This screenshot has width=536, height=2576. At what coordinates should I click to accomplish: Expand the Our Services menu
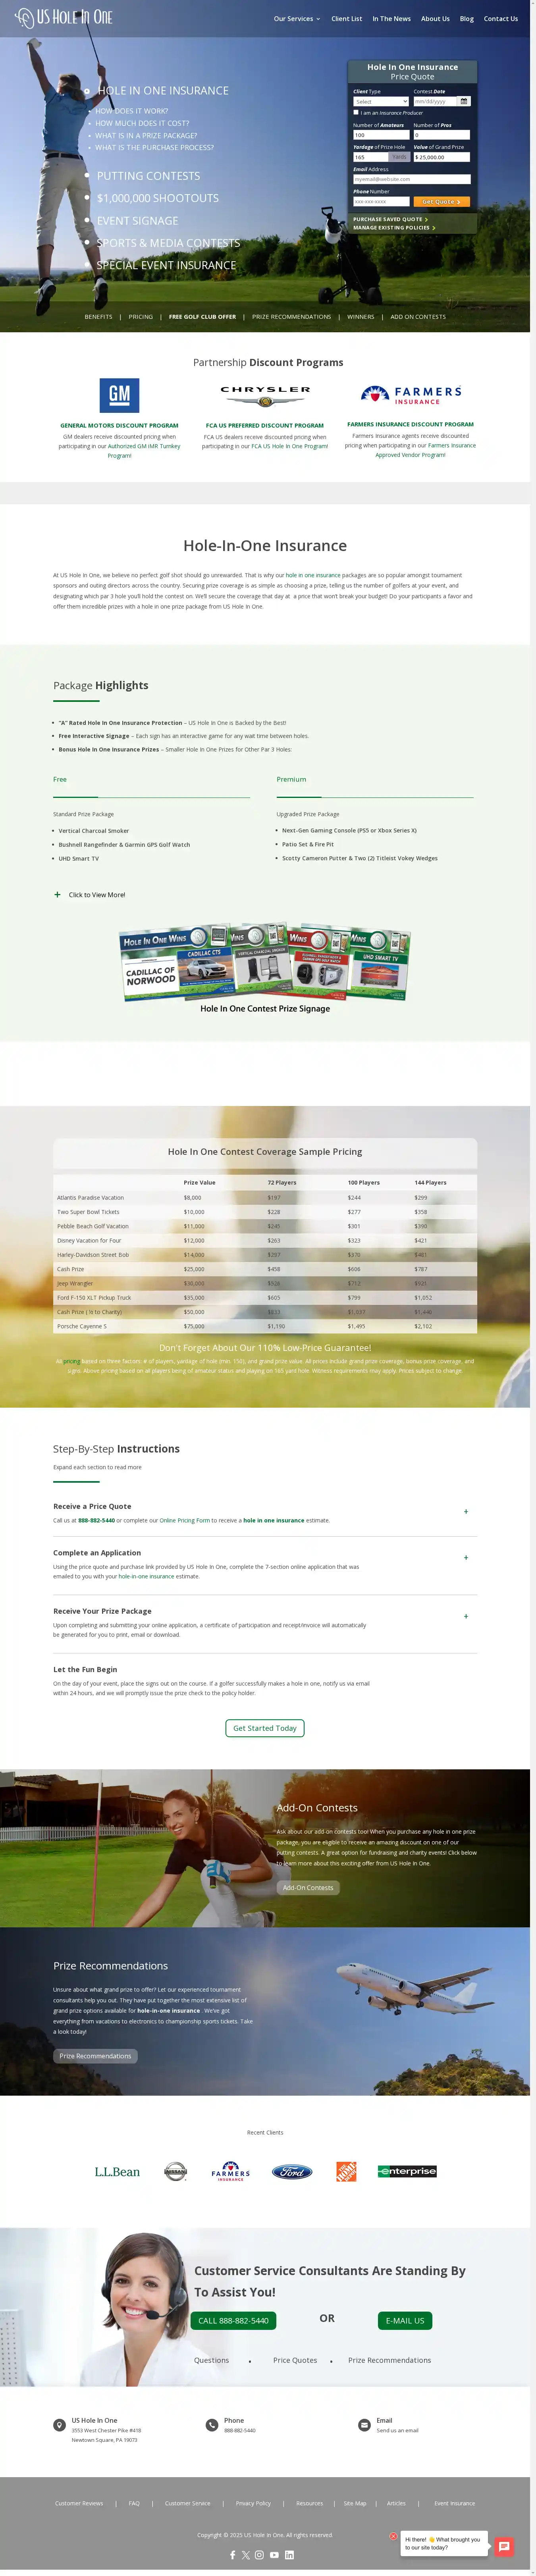(297, 18)
